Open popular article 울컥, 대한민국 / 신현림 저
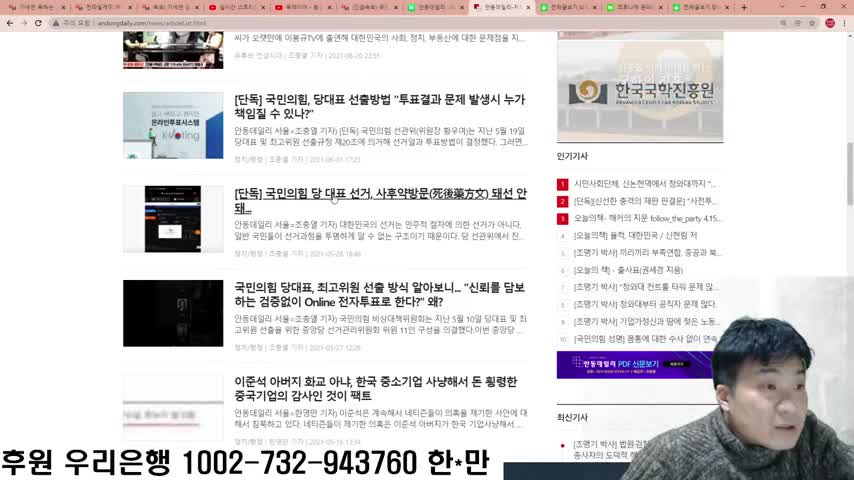 pyautogui.click(x=635, y=236)
